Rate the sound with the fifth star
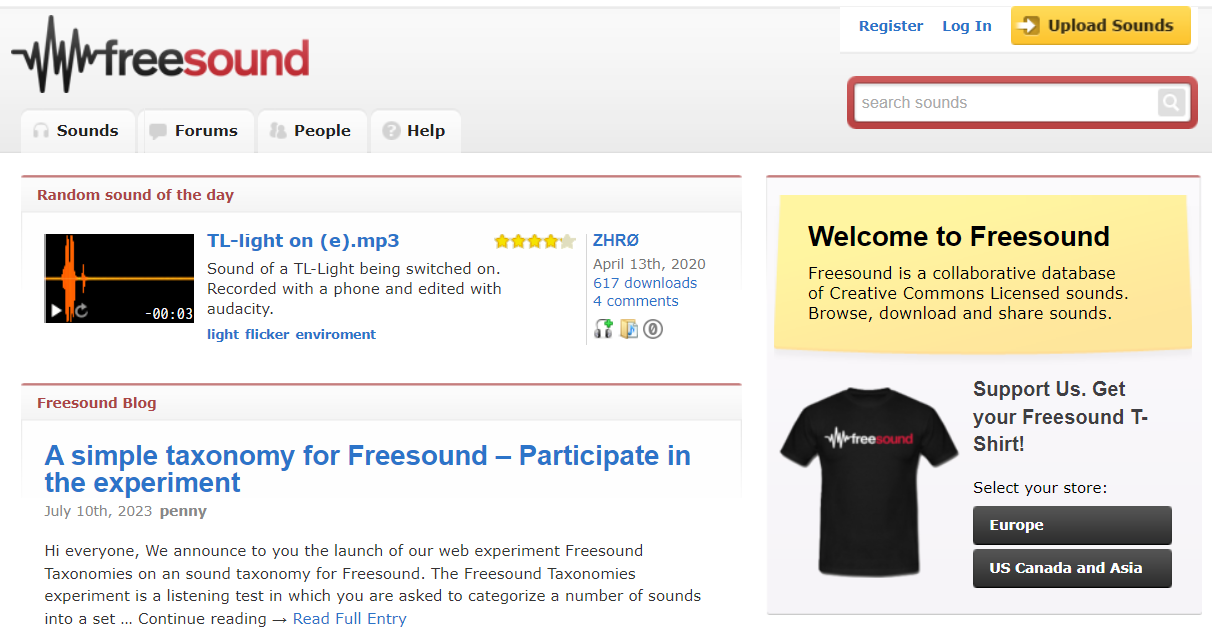 click(x=567, y=241)
